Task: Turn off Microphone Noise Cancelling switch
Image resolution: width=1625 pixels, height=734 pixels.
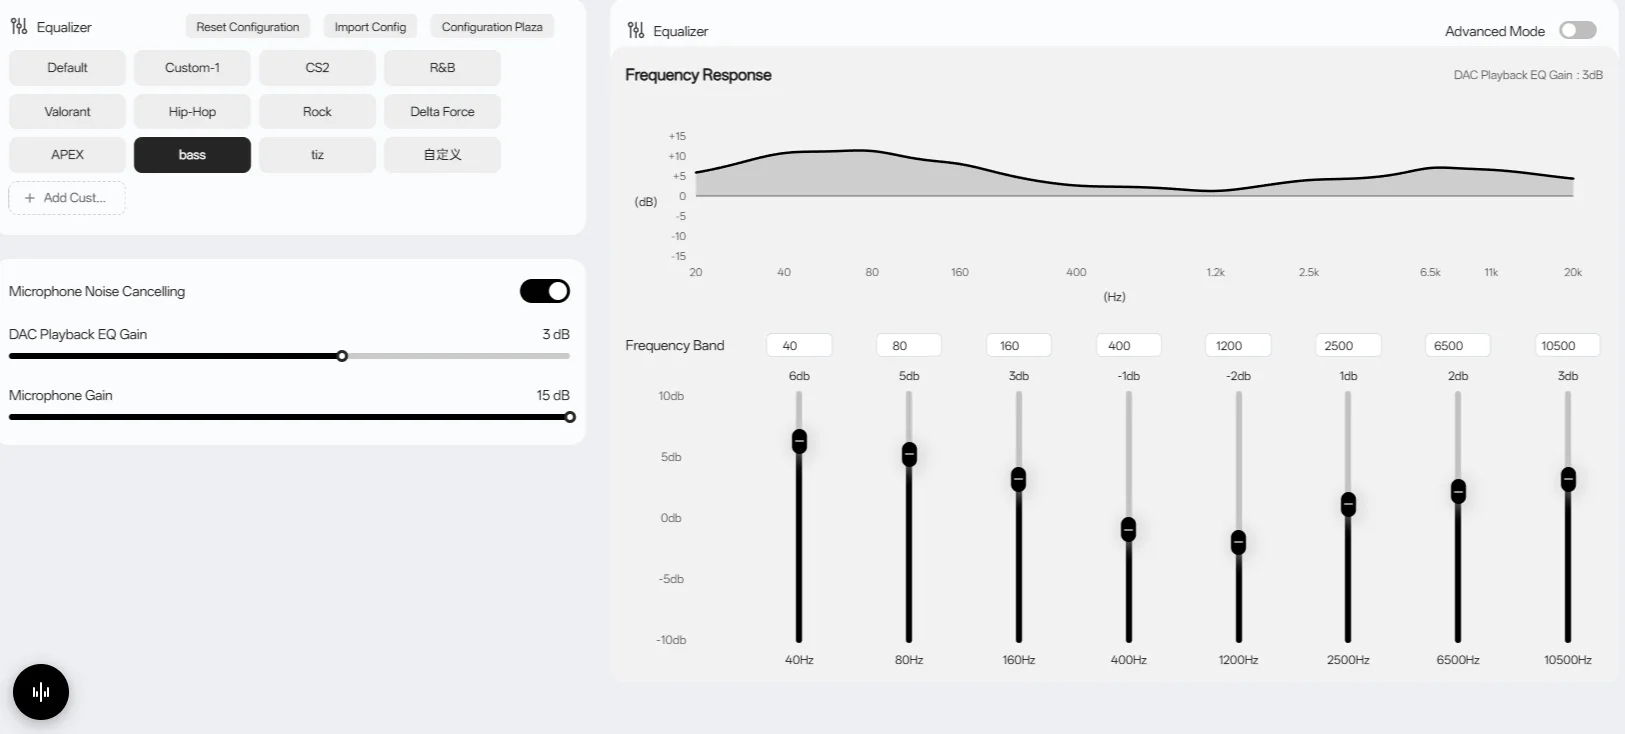Action: point(545,291)
